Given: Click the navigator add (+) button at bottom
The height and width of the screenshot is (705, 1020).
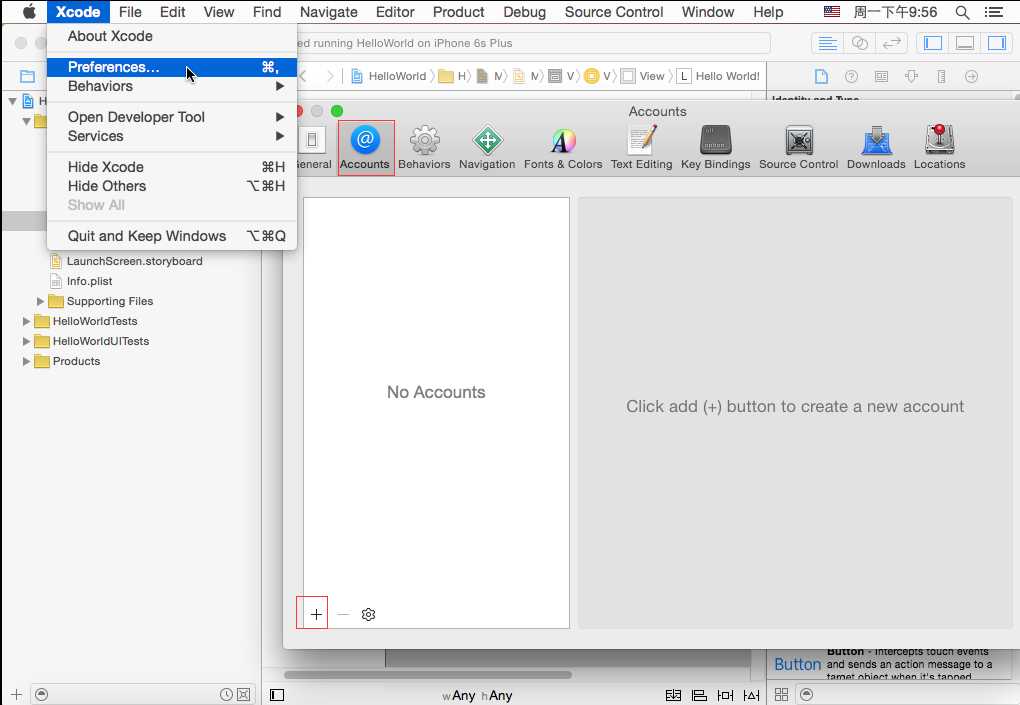Looking at the screenshot, I should [x=16, y=695].
